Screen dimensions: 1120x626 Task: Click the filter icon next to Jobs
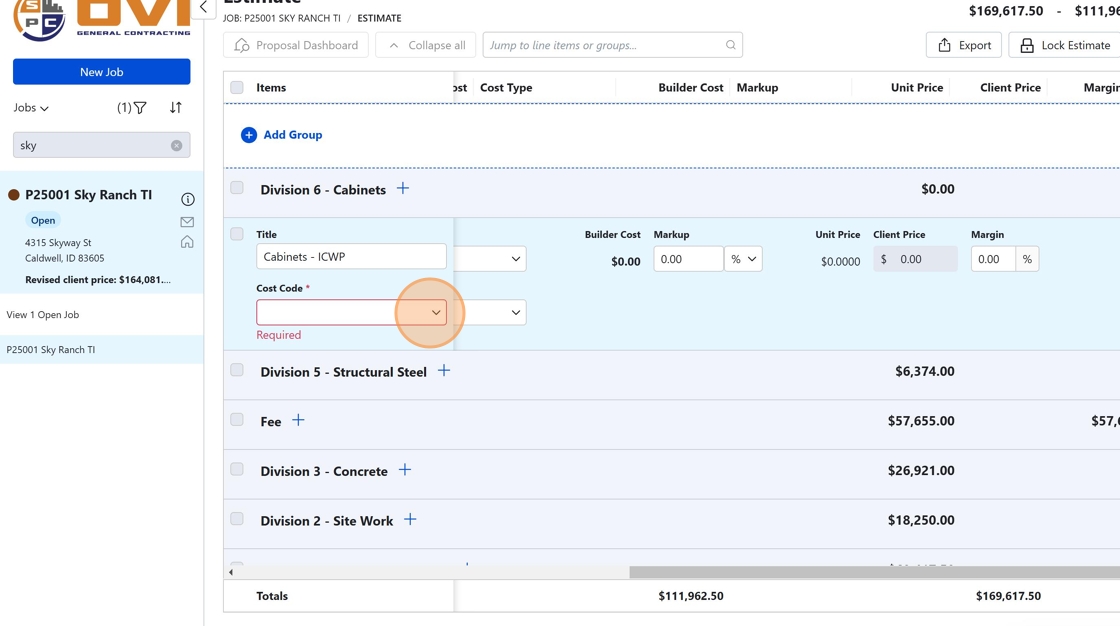coord(139,108)
